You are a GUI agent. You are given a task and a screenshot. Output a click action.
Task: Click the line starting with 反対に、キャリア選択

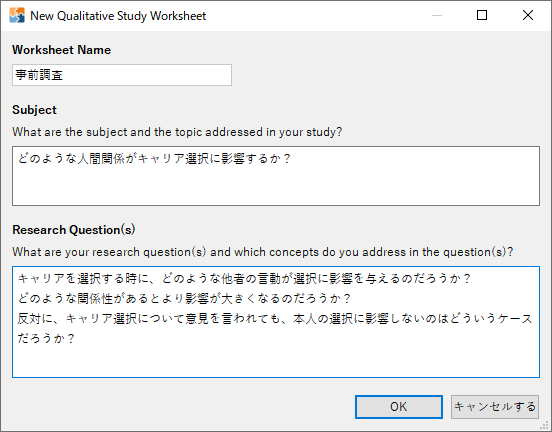point(275,319)
